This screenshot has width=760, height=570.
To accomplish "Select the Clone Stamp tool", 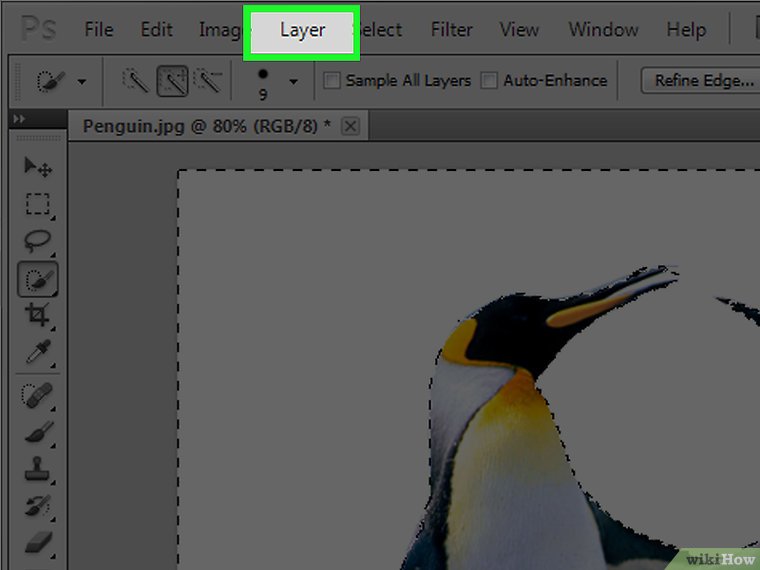I will [38, 469].
